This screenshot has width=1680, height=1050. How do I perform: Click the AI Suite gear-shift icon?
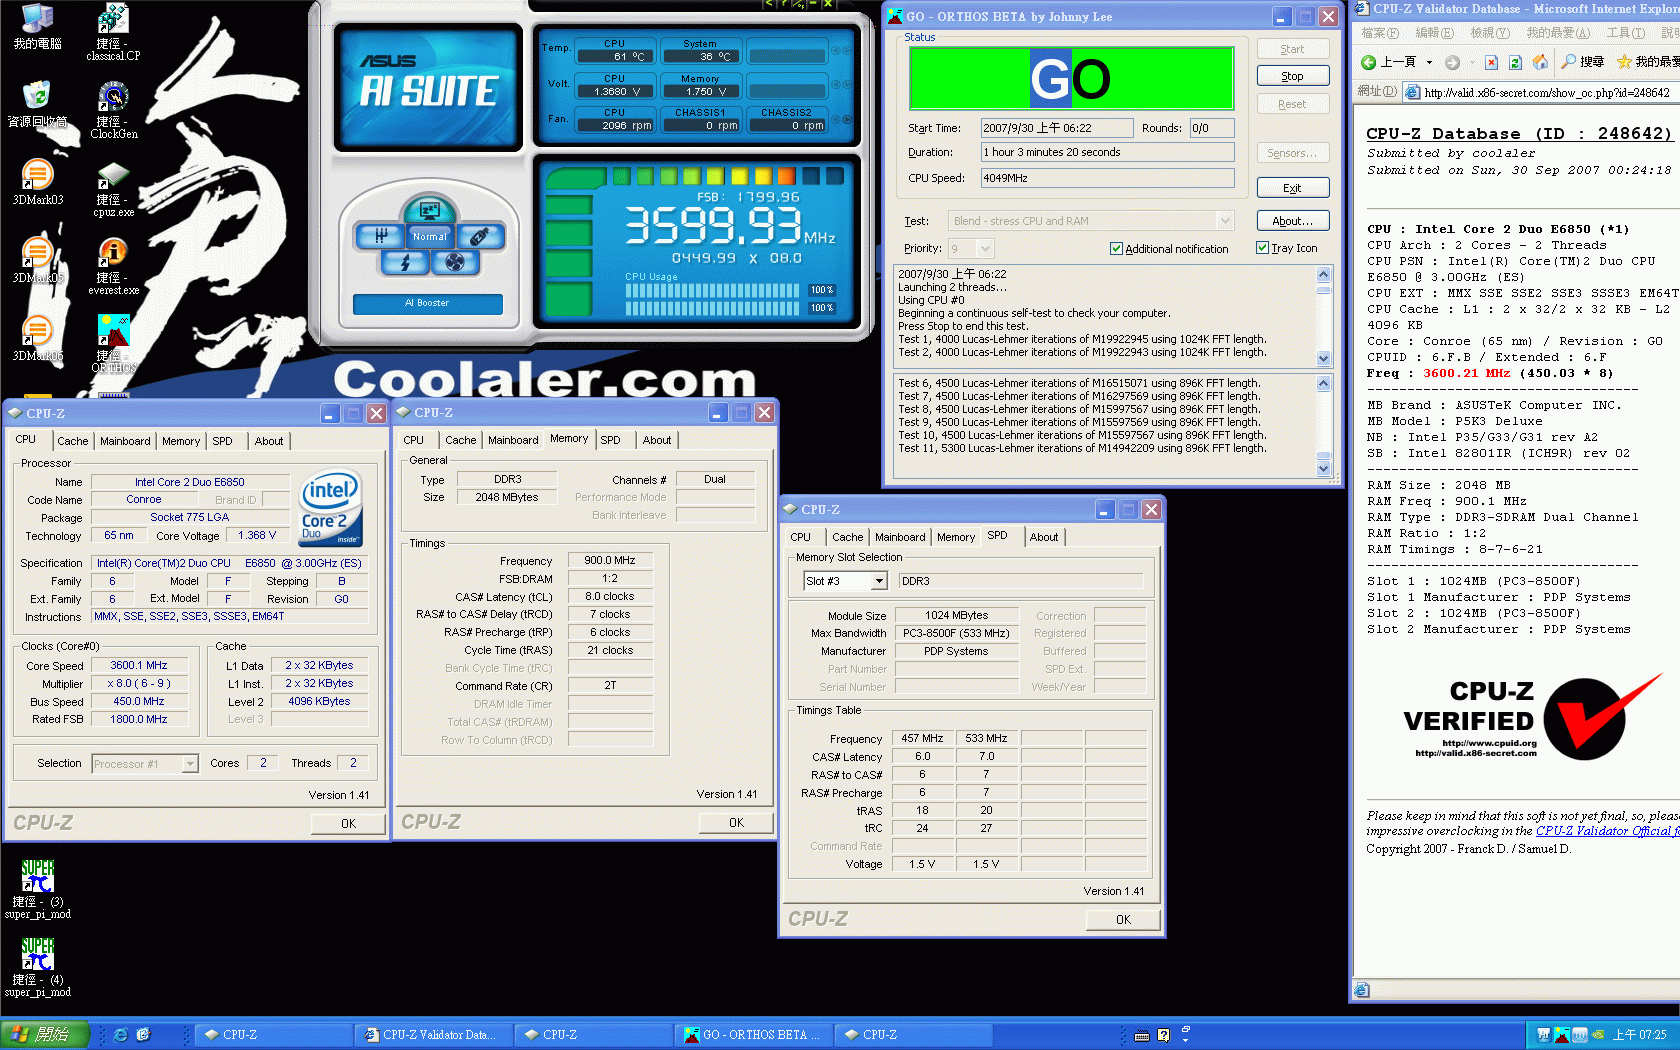(381, 236)
